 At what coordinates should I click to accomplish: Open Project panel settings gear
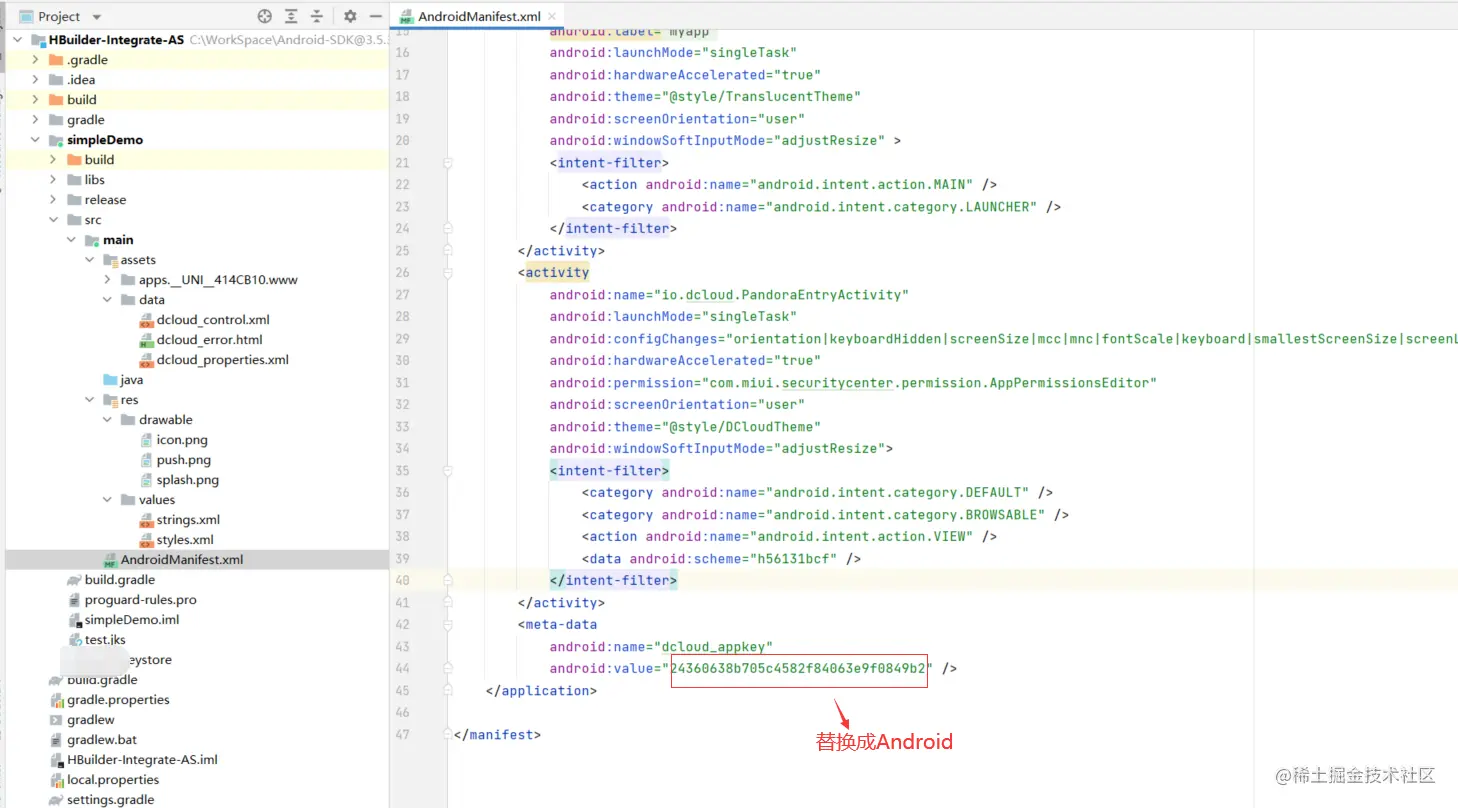click(x=350, y=16)
